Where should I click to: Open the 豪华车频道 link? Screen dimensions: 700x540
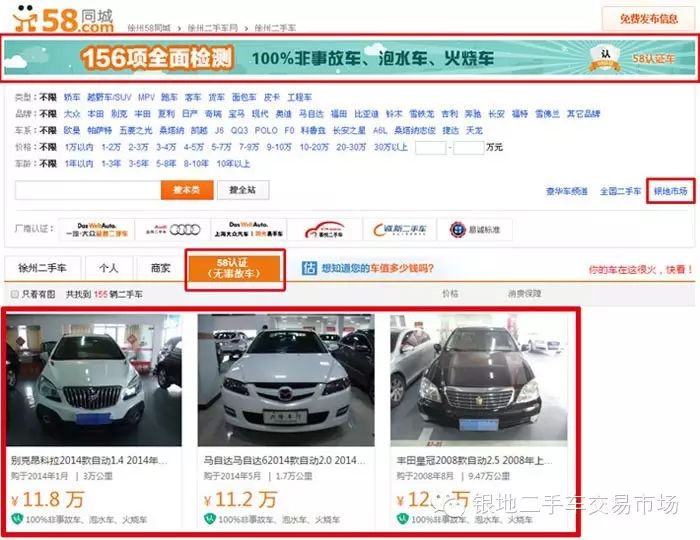click(567, 191)
